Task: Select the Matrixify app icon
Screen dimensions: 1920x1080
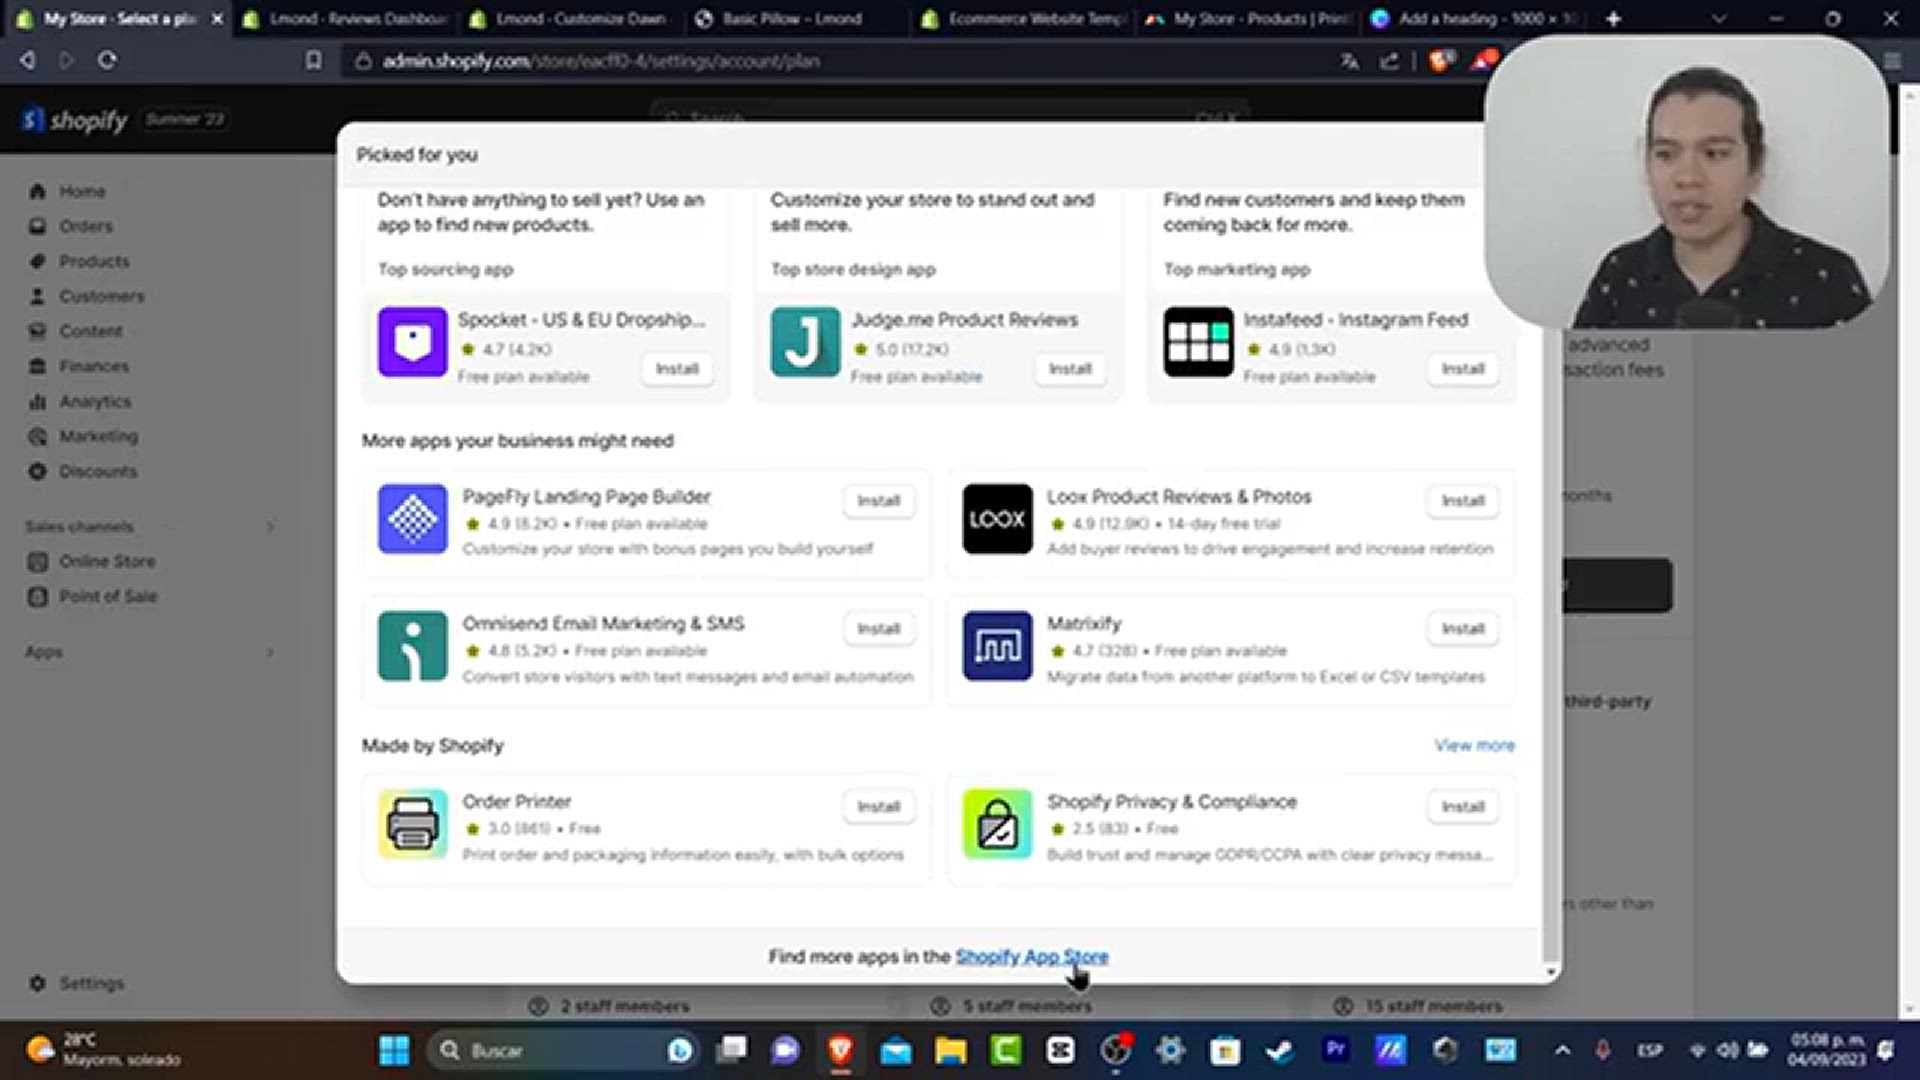Action: (x=997, y=646)
